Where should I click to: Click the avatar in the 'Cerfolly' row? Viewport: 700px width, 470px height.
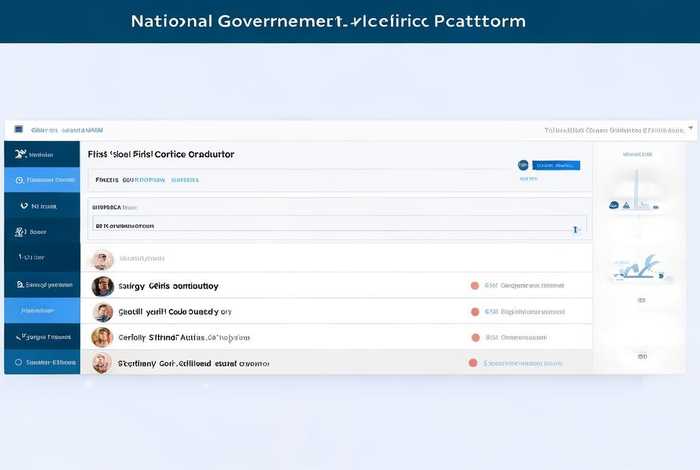(102, 337)
